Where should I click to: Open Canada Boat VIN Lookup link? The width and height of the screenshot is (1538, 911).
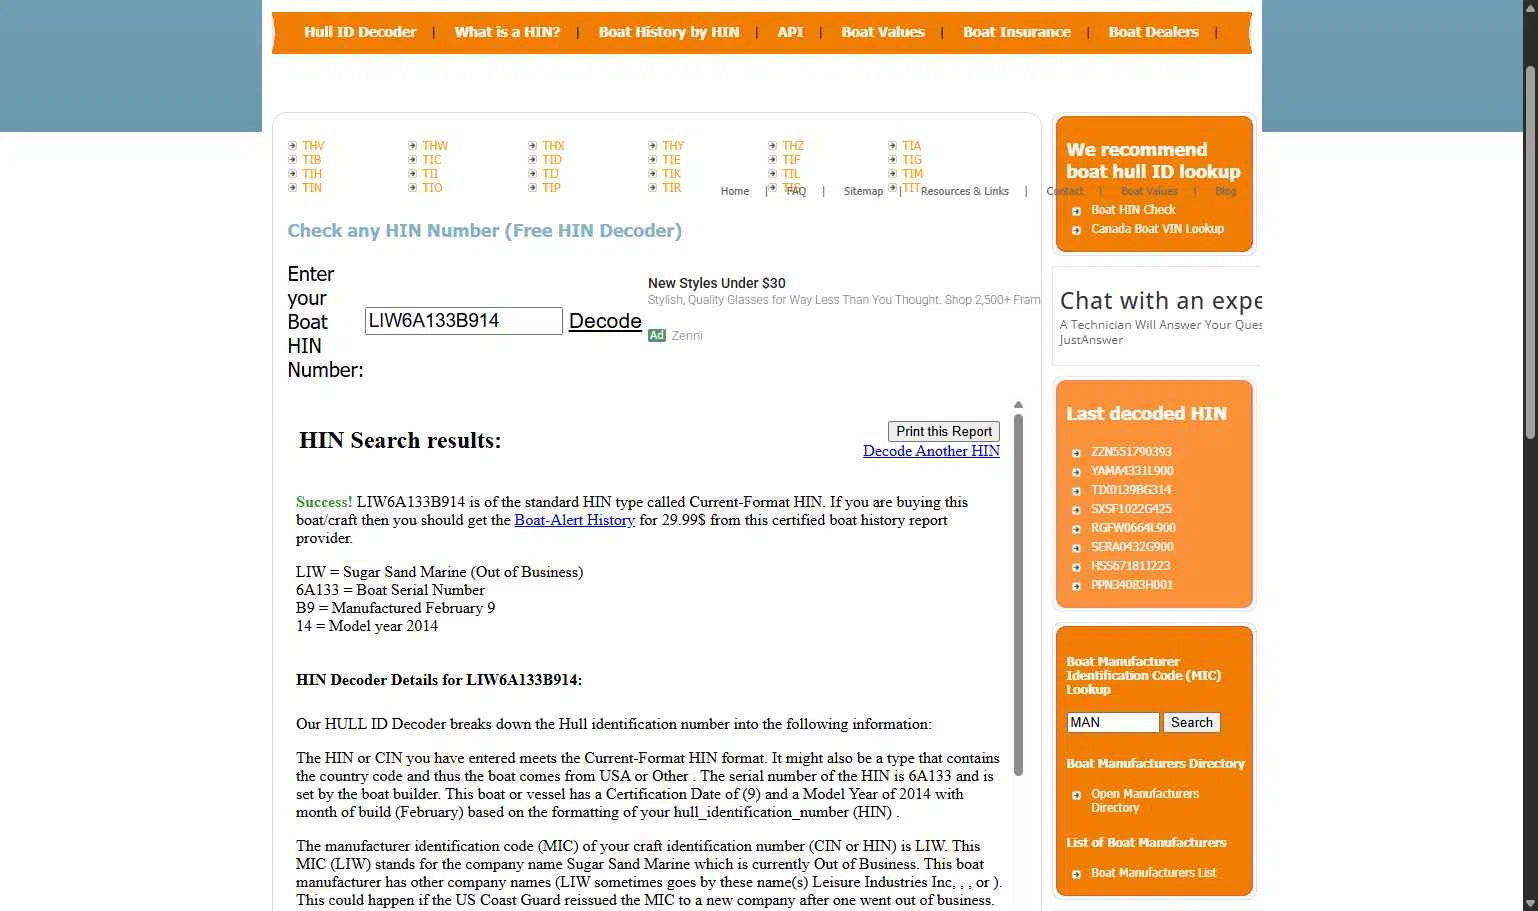click(1157, 229)
